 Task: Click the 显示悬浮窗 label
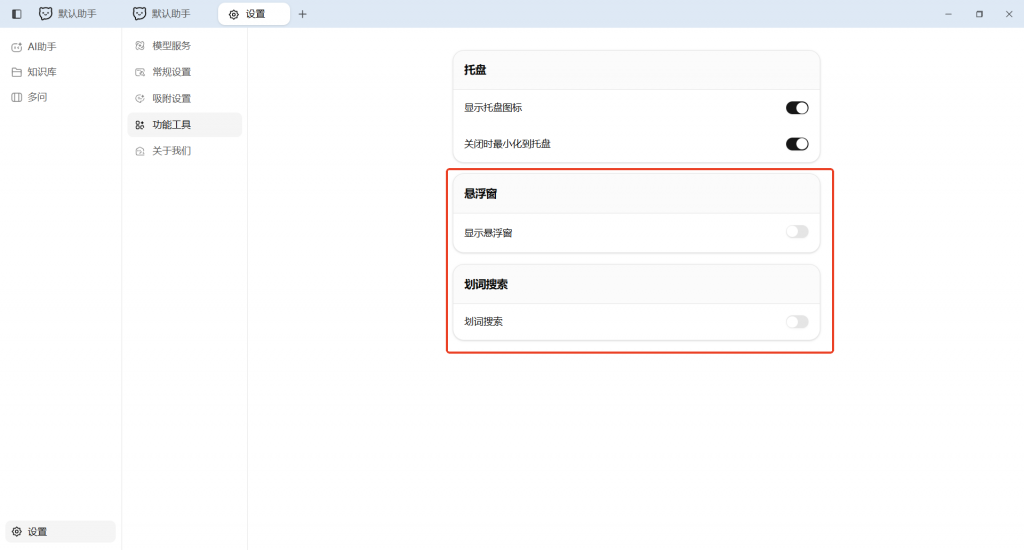click(x=488, y=233)
